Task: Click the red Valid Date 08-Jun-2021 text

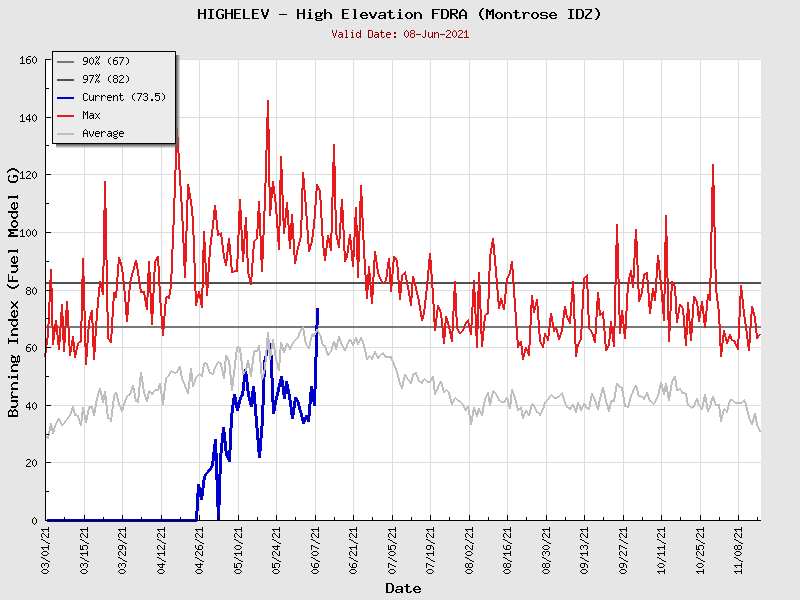Action: (400, 33)
